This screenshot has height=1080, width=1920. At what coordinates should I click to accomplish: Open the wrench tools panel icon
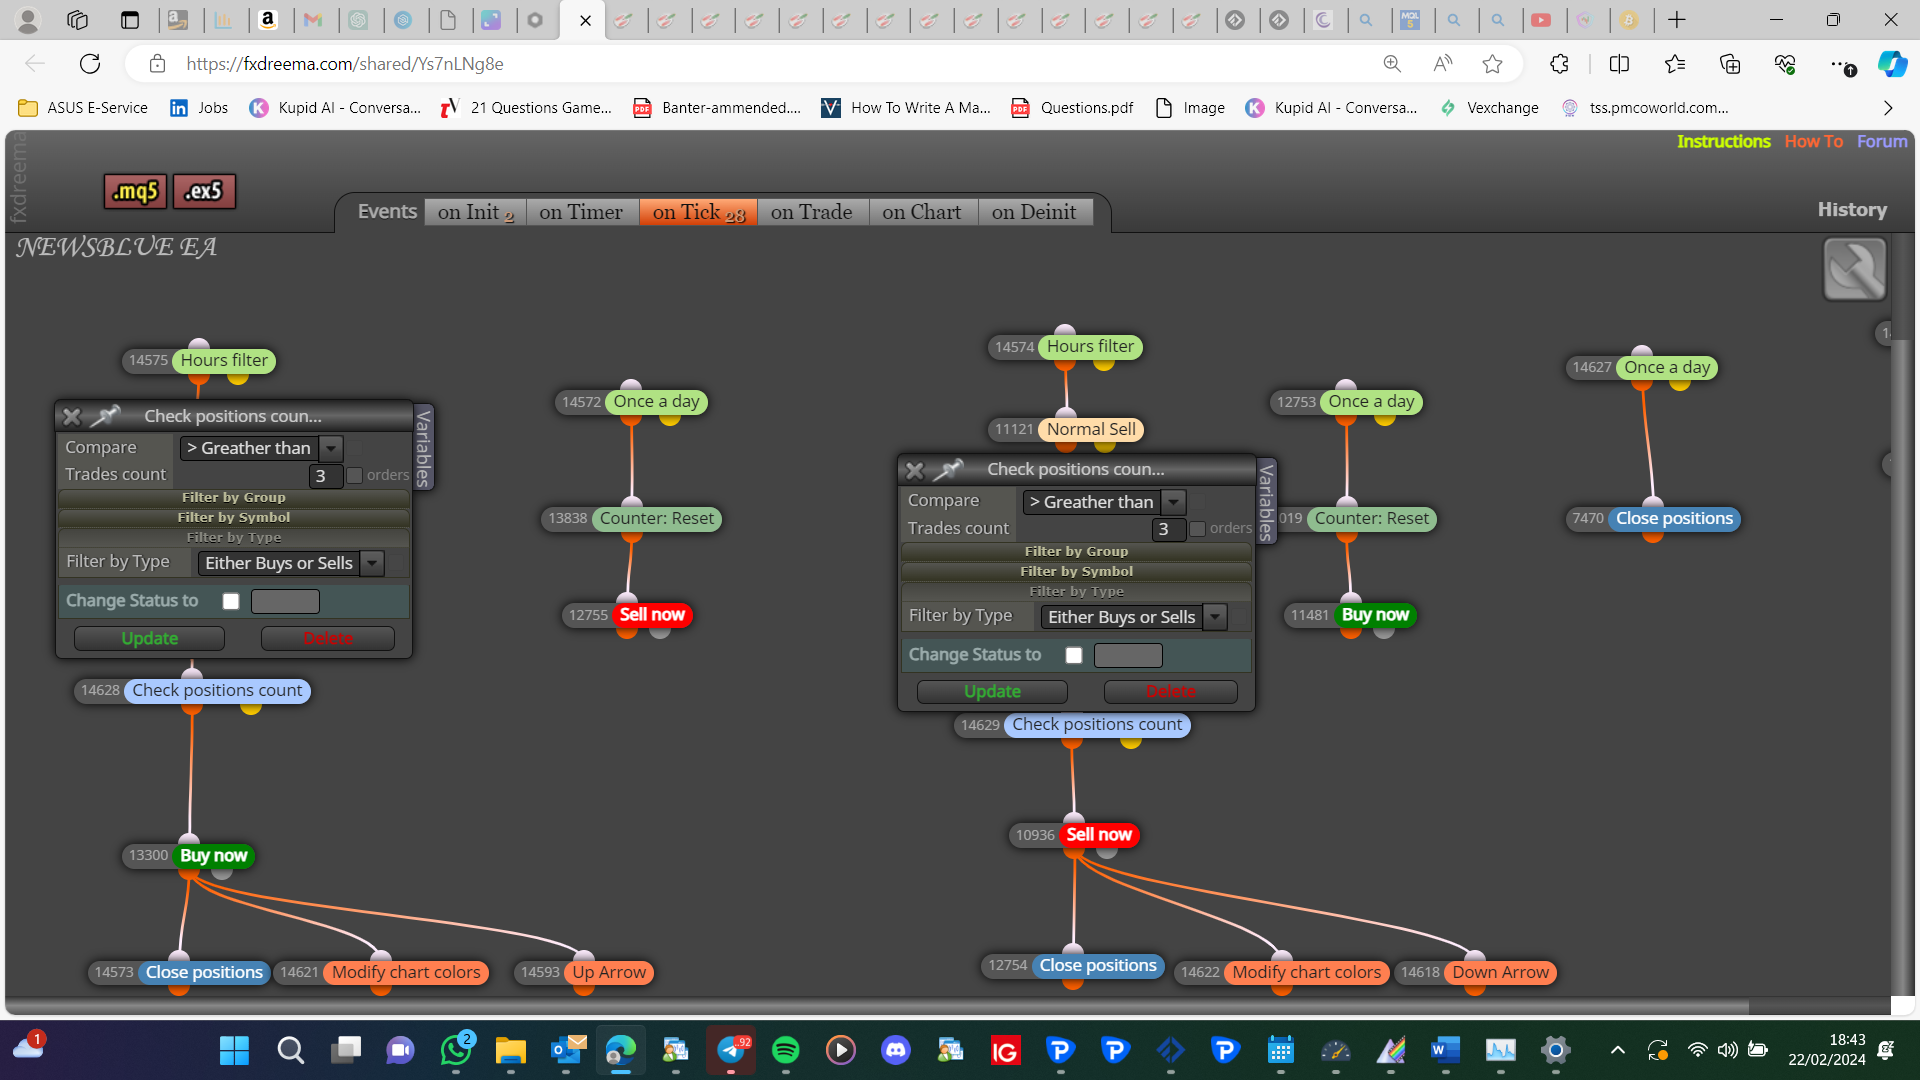click(x=1854, y=269)
